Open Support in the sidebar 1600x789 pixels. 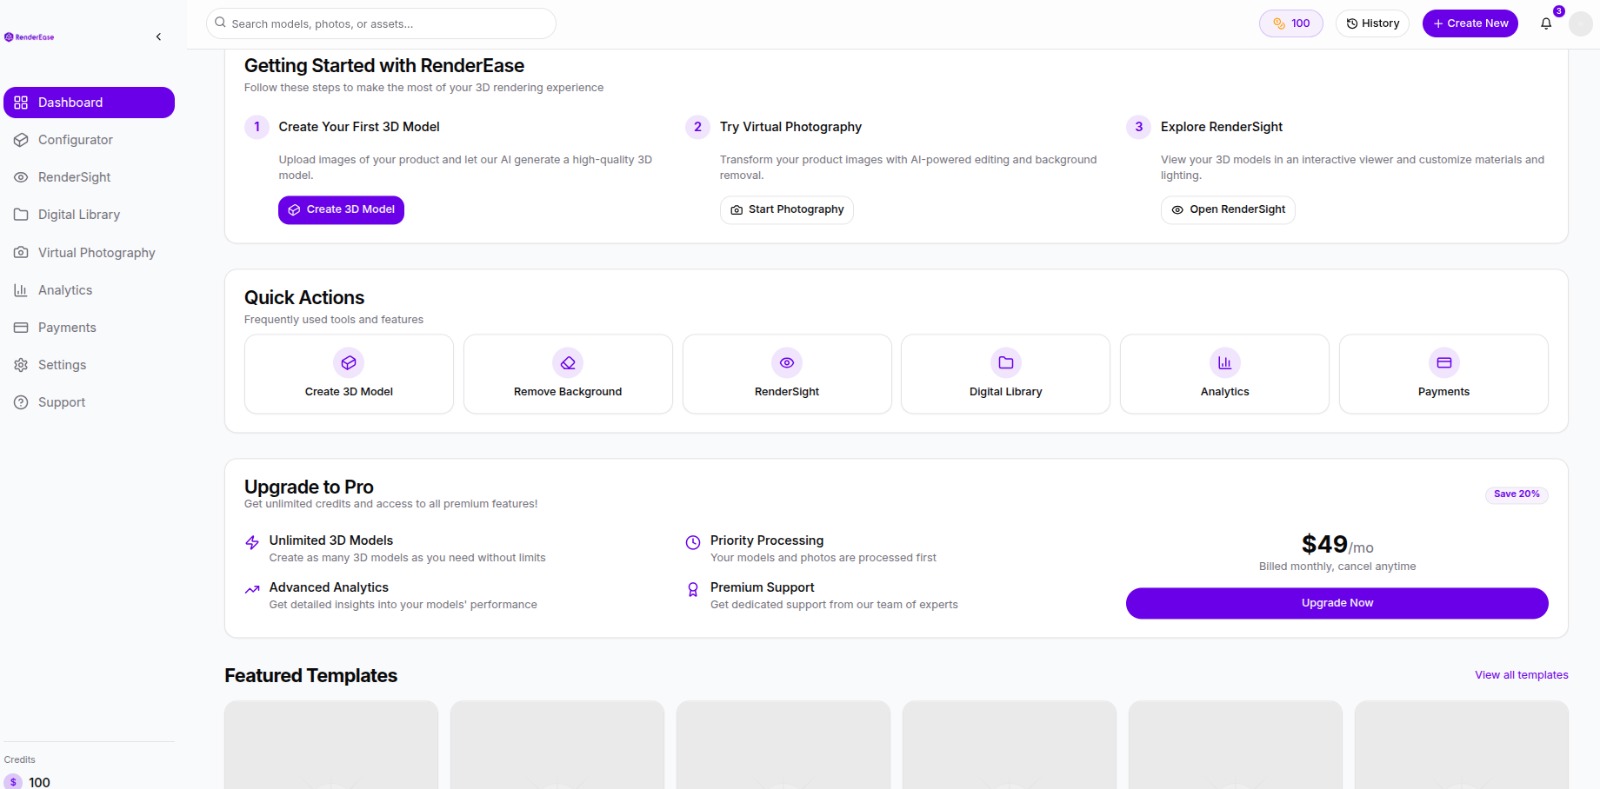pyautogui.click(x=89, y=402)
